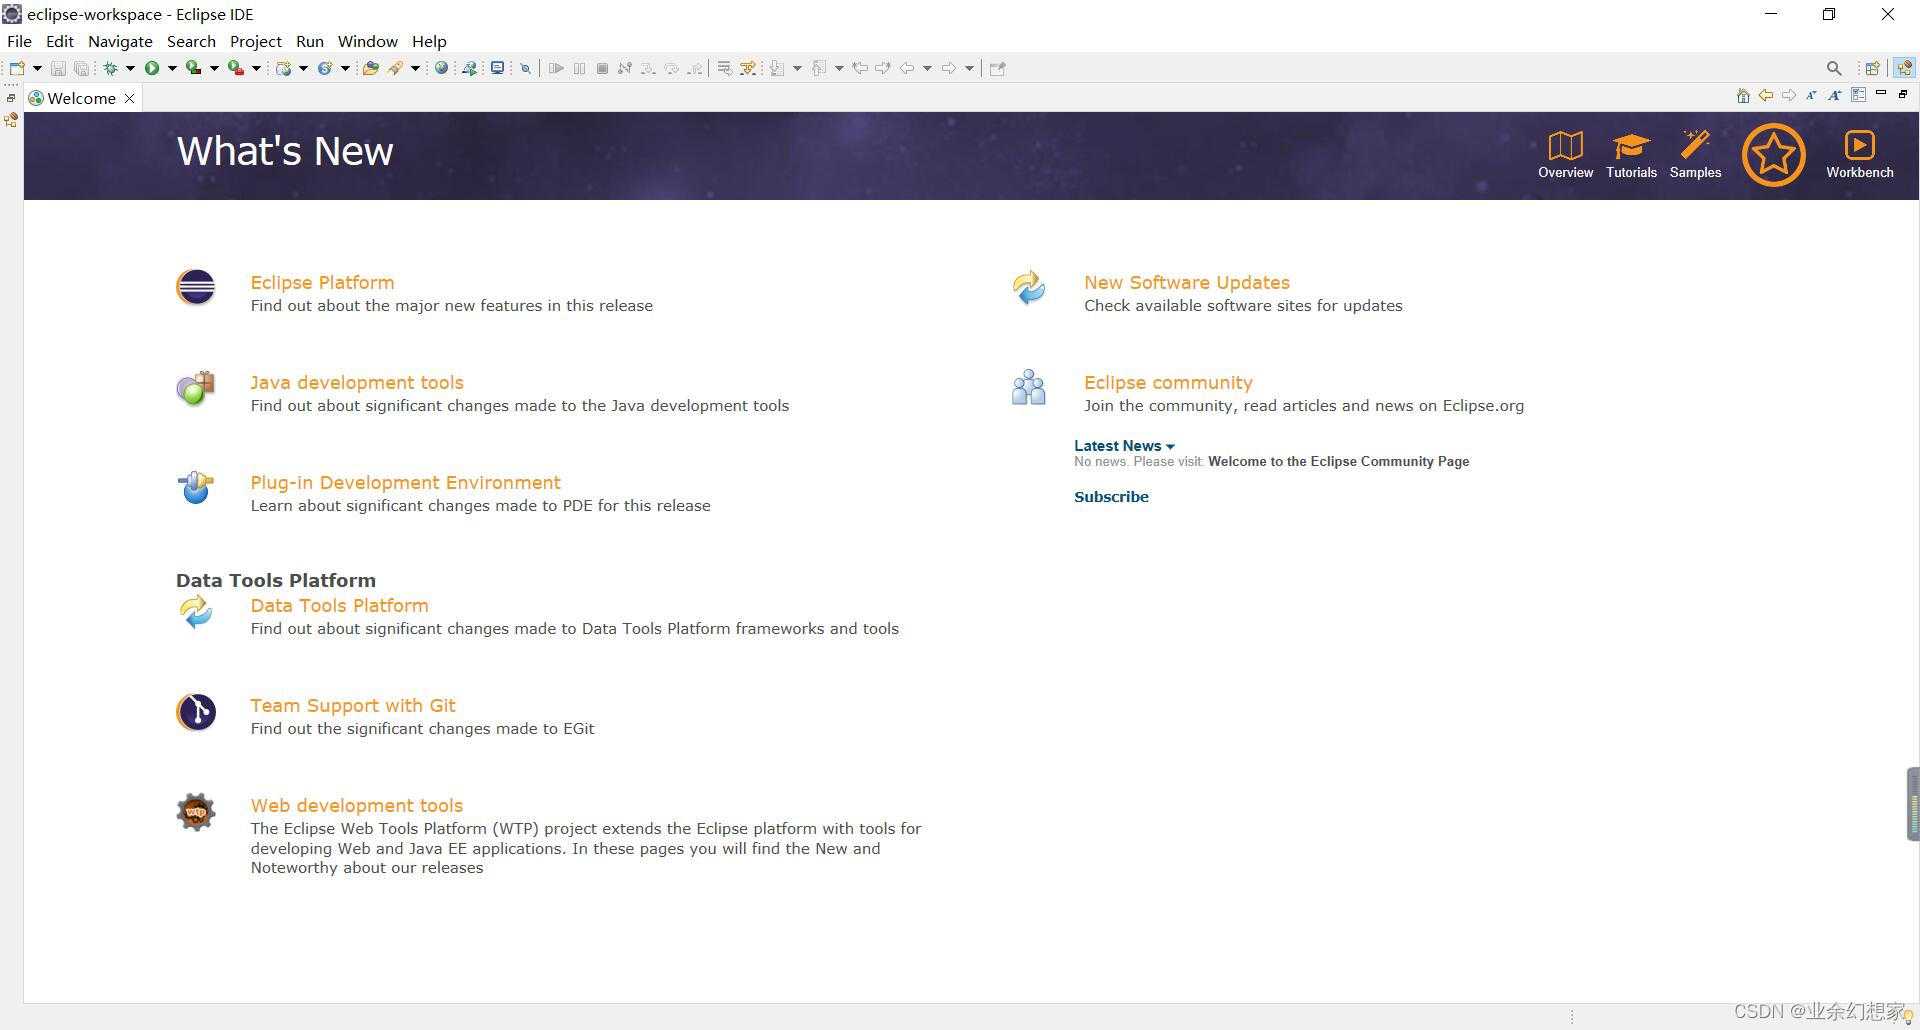Open the File menu
This screenshot has height=1030, width=1920.
click(x=19, y=41)
